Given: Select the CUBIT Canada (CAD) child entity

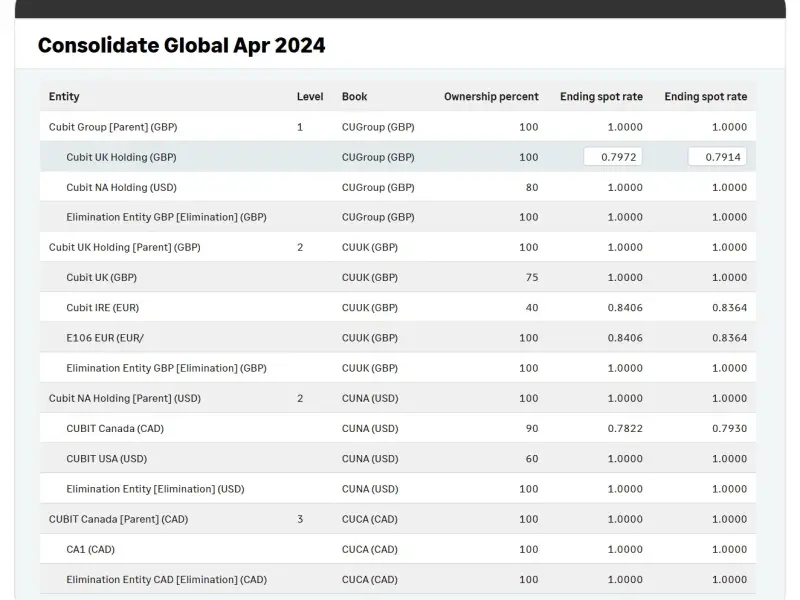Looking at the screenshot, I should (x=115, y=428).
